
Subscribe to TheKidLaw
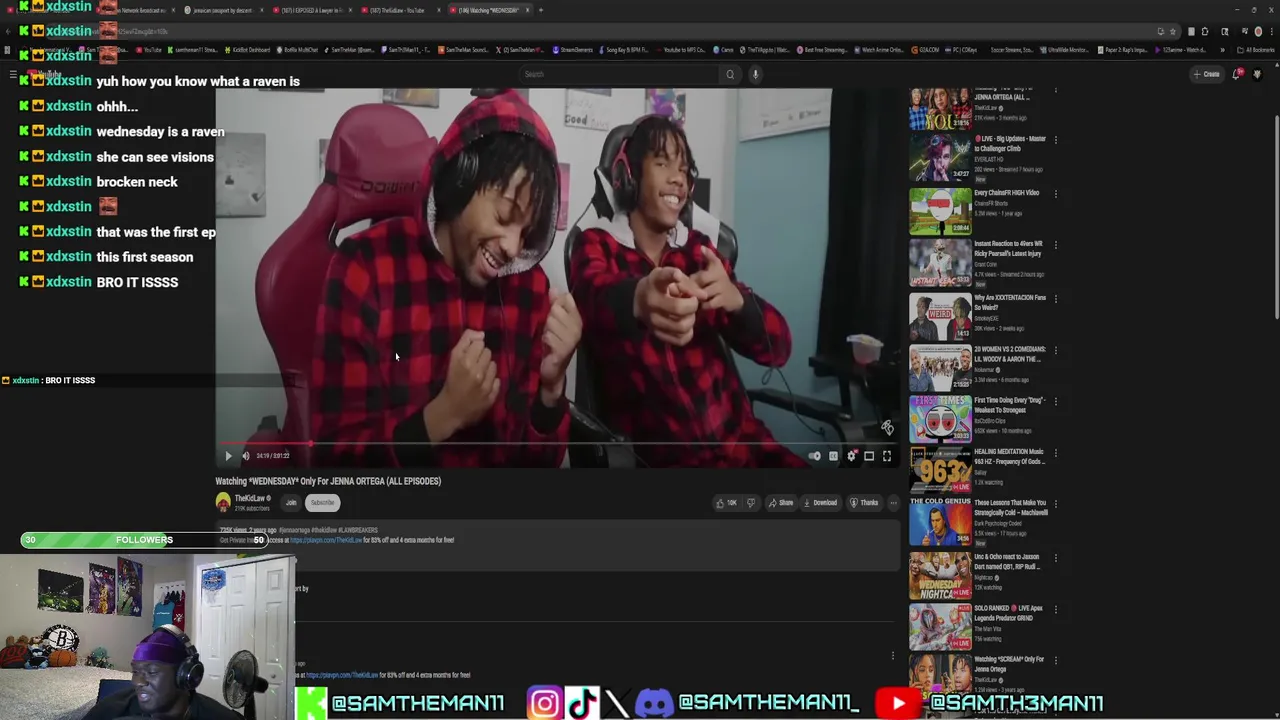(x=322, y=503)
